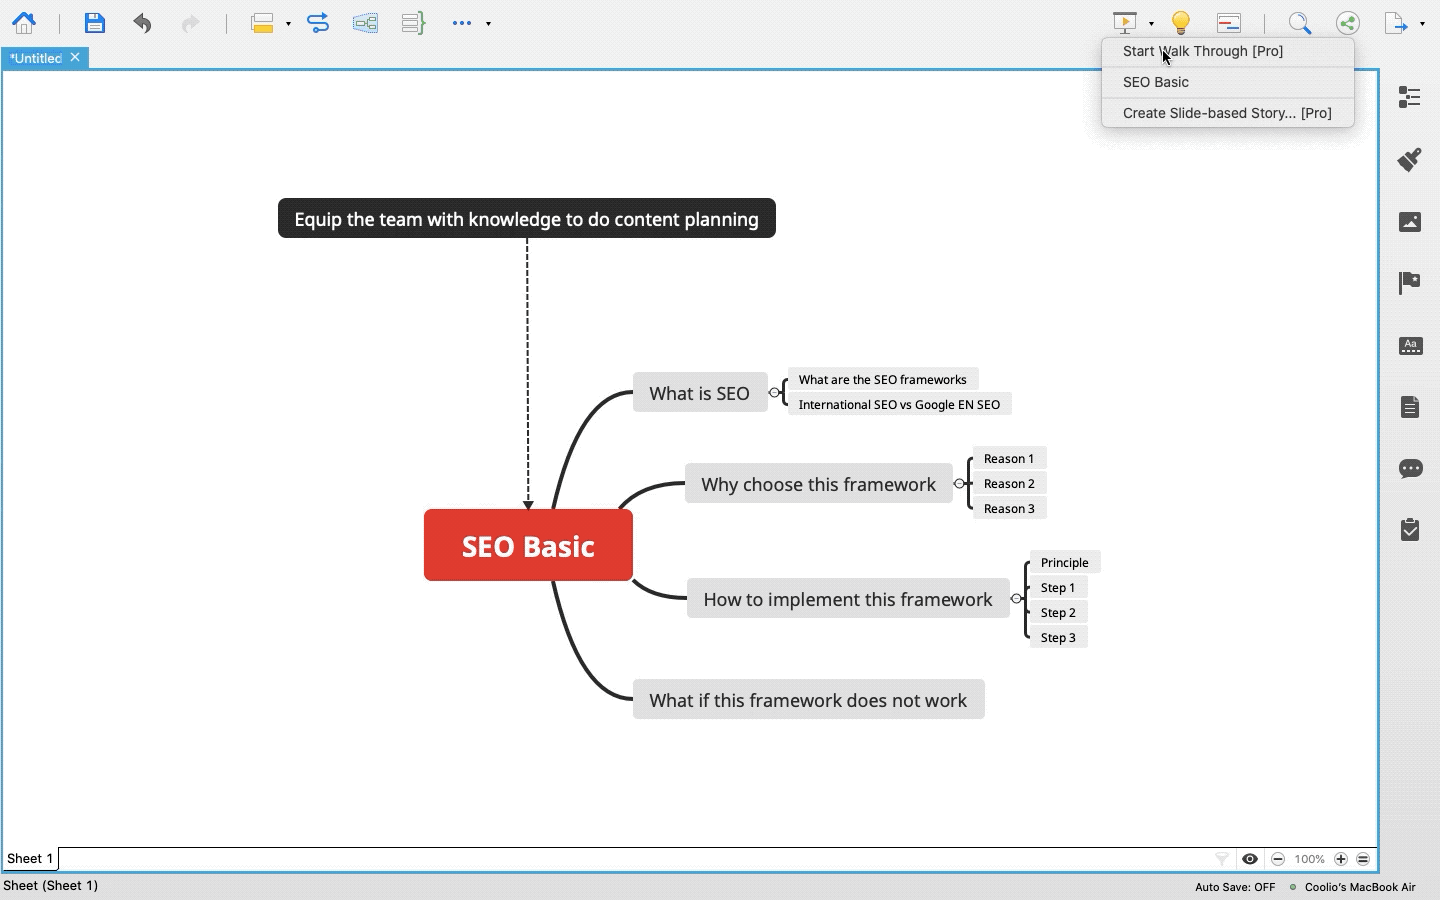Viewport: 1440px width, 900px height.
Task: Open the Outline panel in right sidebar
Action: 1410,97
